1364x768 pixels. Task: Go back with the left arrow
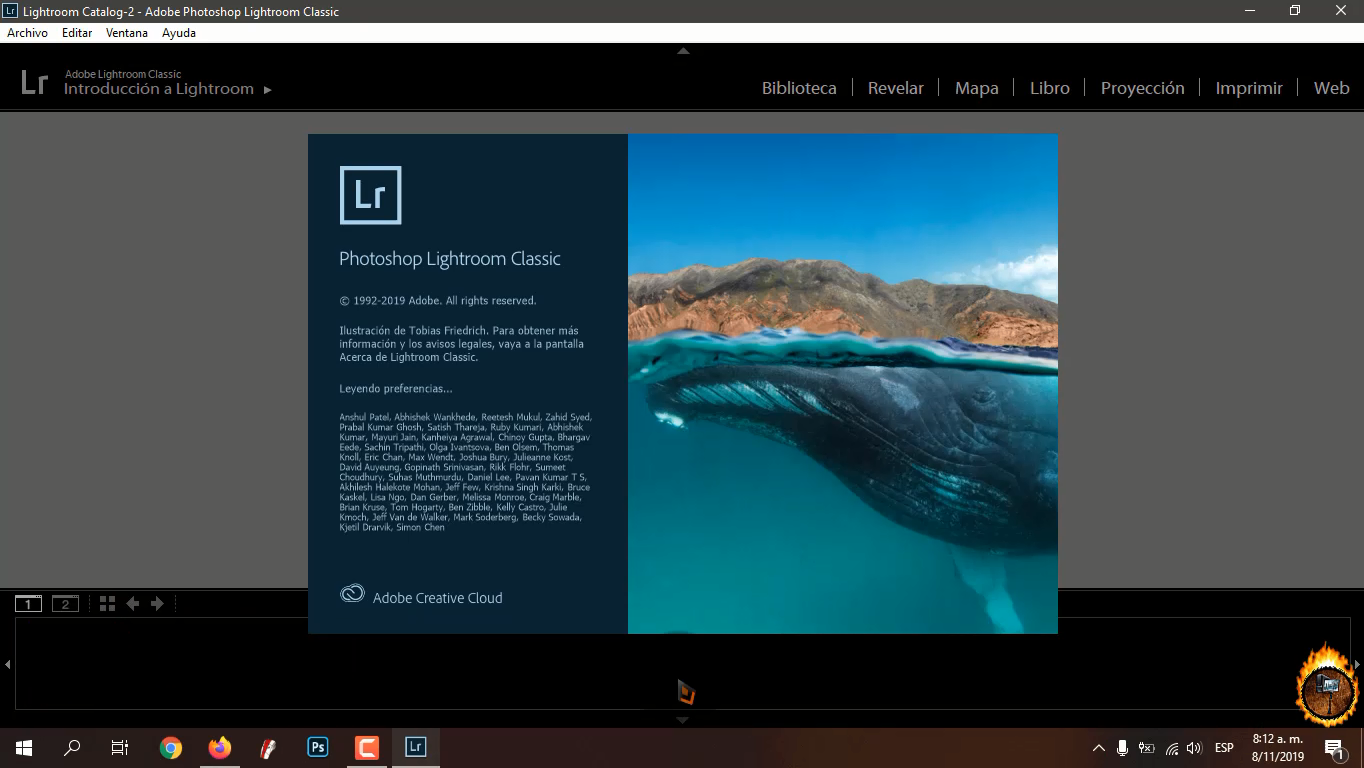(132, 603)
